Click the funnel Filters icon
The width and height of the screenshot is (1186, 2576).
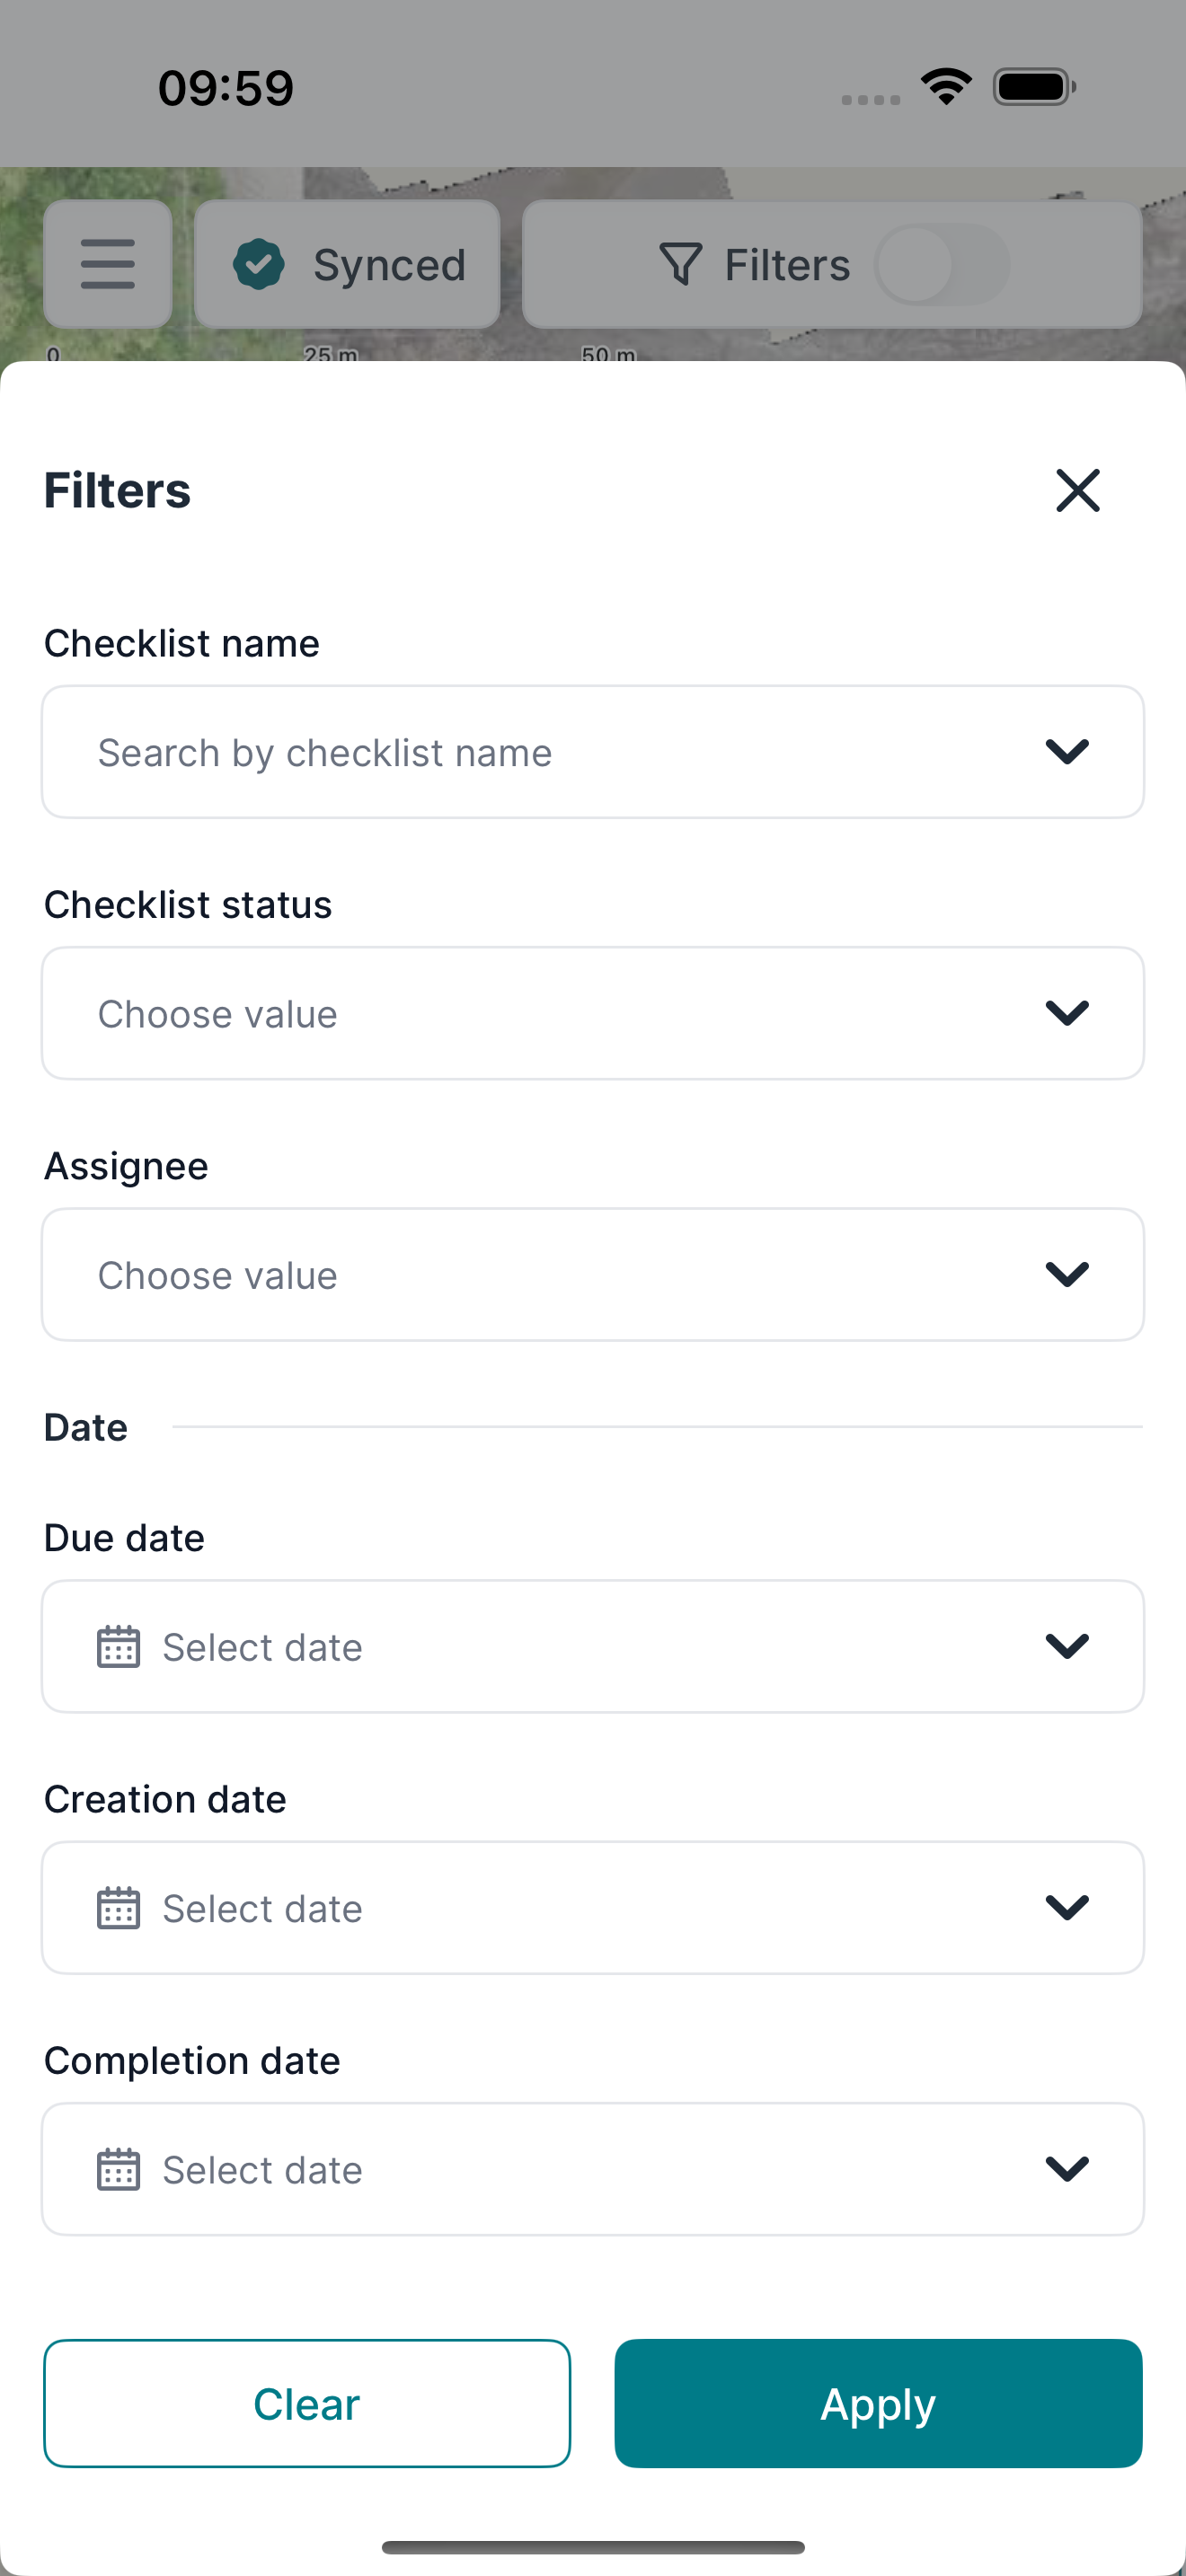[x=681, y=264]
